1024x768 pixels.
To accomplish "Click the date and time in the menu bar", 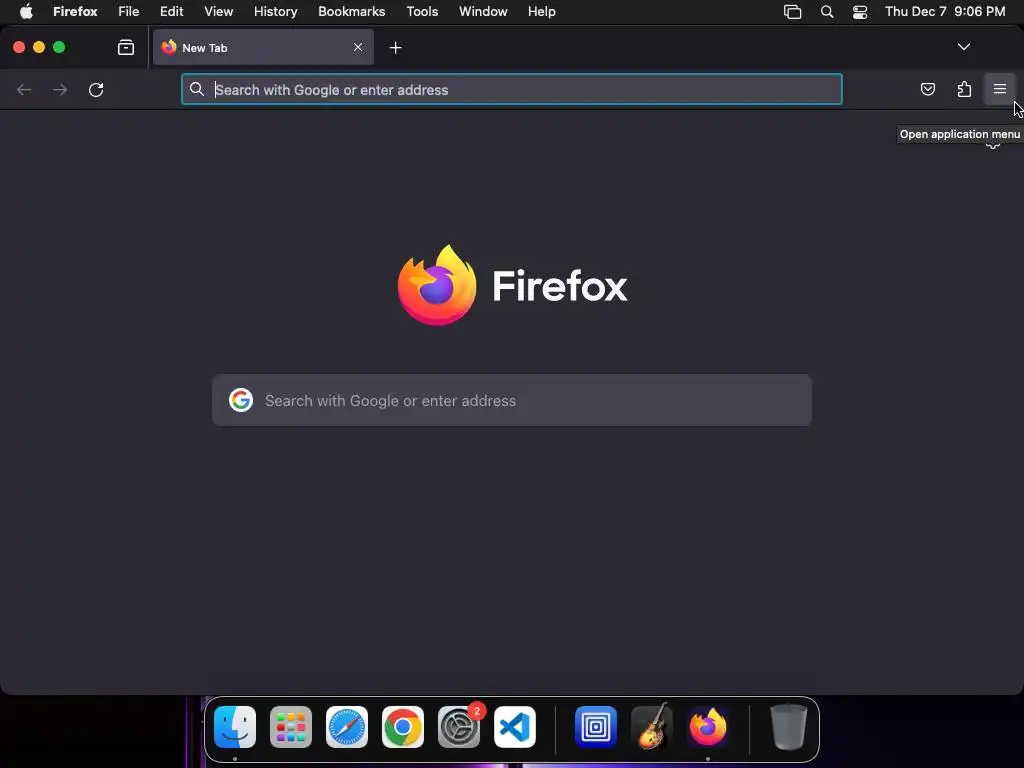I will click(945, 11).
